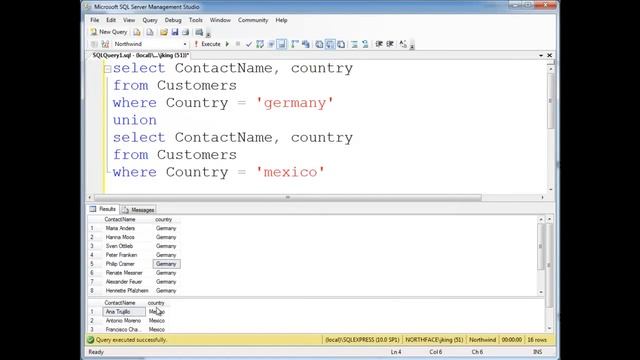Screen dimensions: 640x360
Task: Click the editor vertical scrollbar down arrow
Action: point(550,189)
